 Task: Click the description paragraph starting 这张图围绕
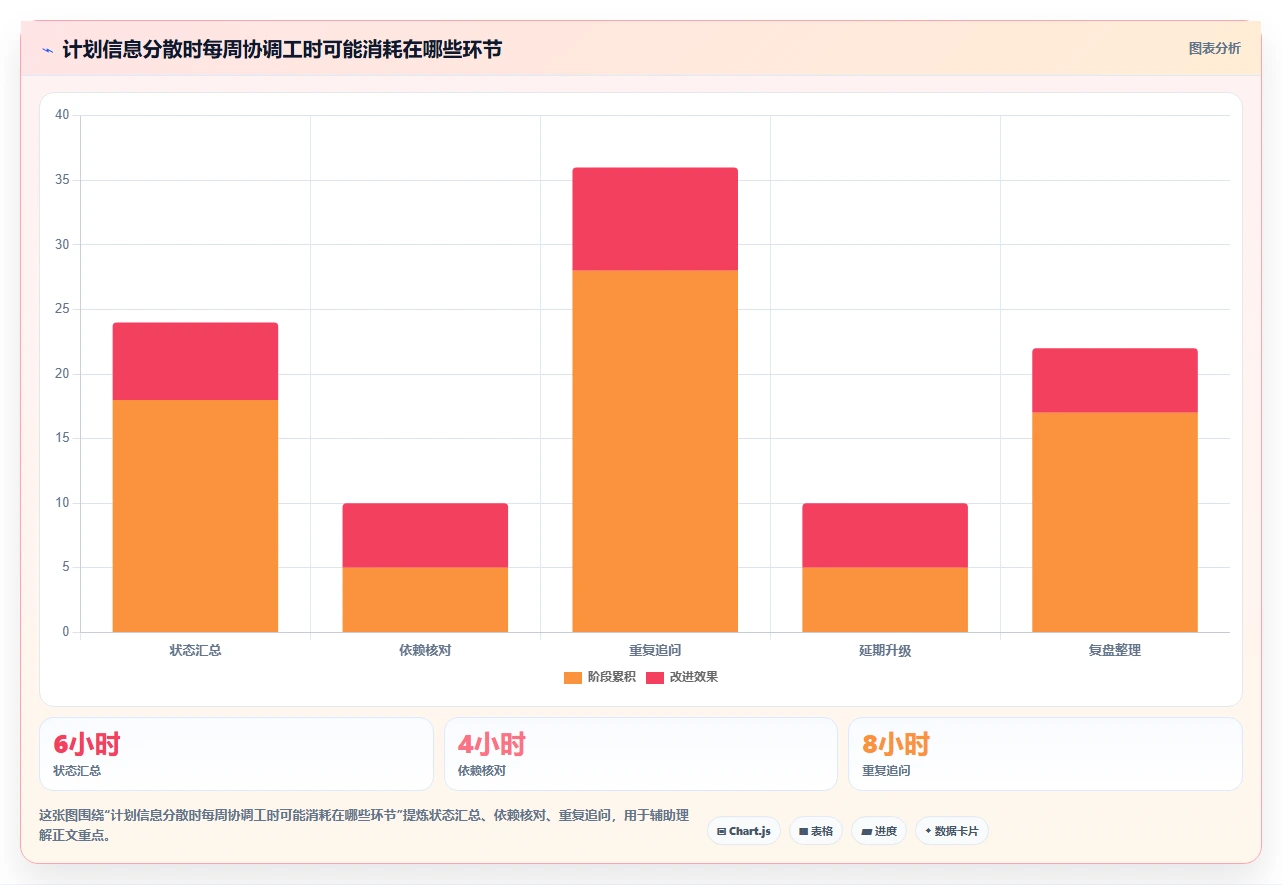(364, 825)
